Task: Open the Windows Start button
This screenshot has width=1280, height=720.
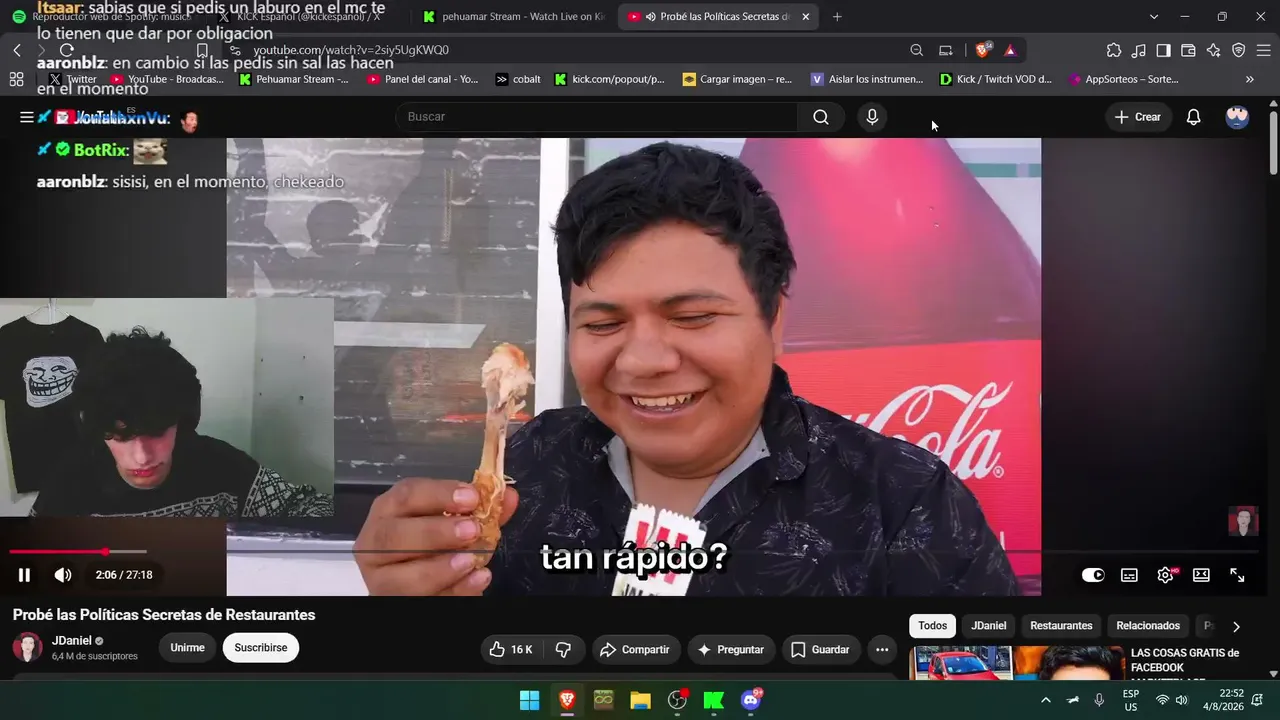Action: [529, 700]
